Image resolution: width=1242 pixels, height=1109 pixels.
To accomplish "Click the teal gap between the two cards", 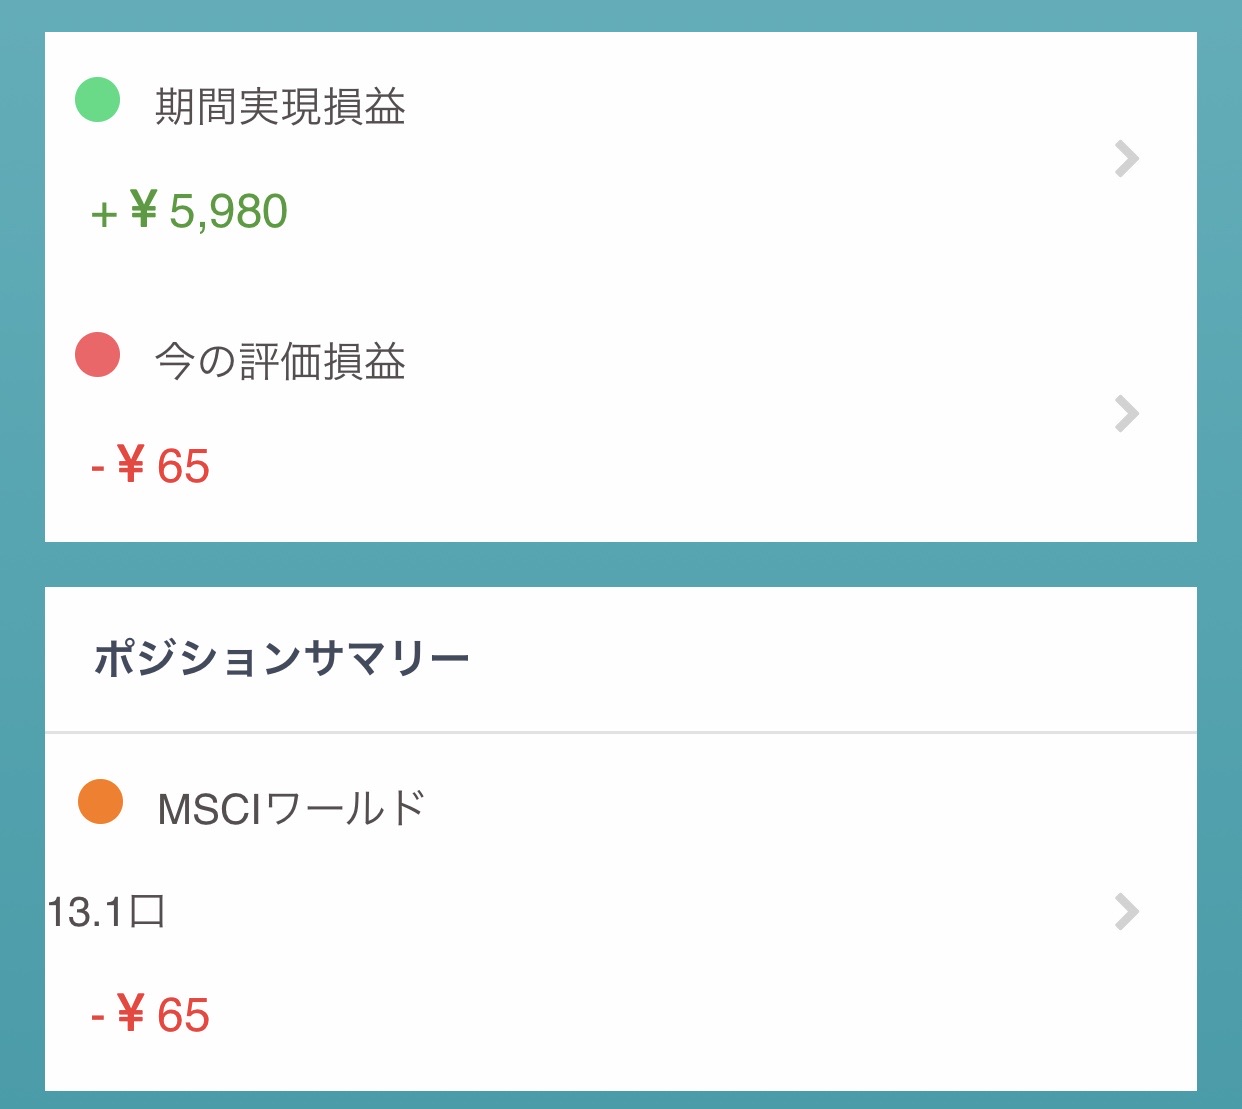I will coord(620,565).
